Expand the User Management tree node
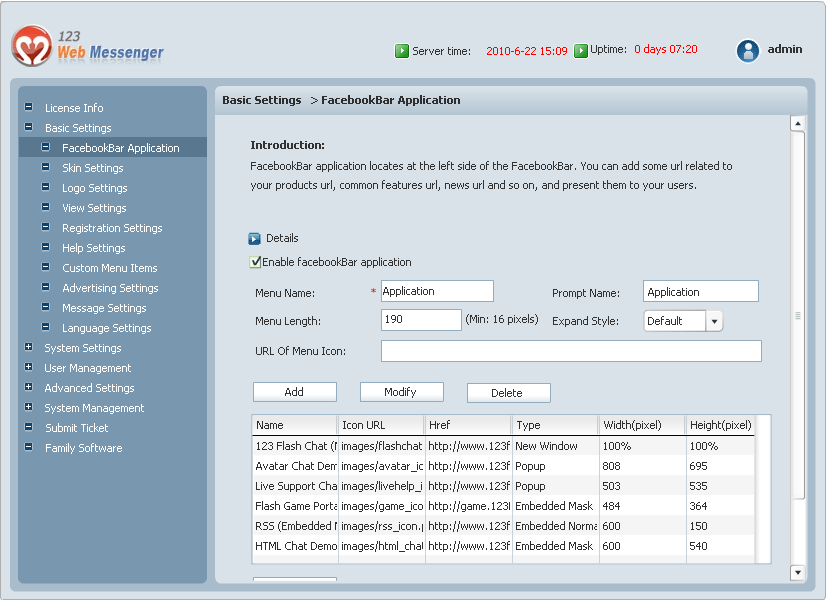Viewport: 826px width, 601px height. point(28,368)
